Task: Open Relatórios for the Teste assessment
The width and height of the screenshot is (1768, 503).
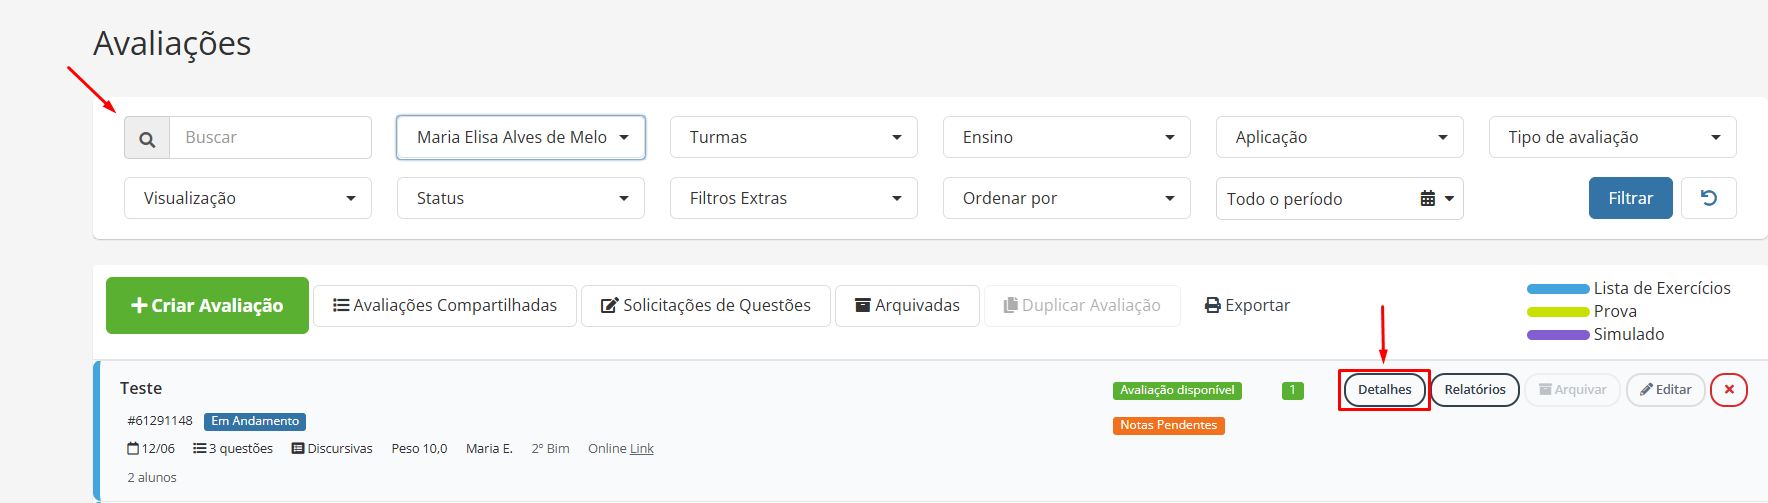Action: [1475, 390]
